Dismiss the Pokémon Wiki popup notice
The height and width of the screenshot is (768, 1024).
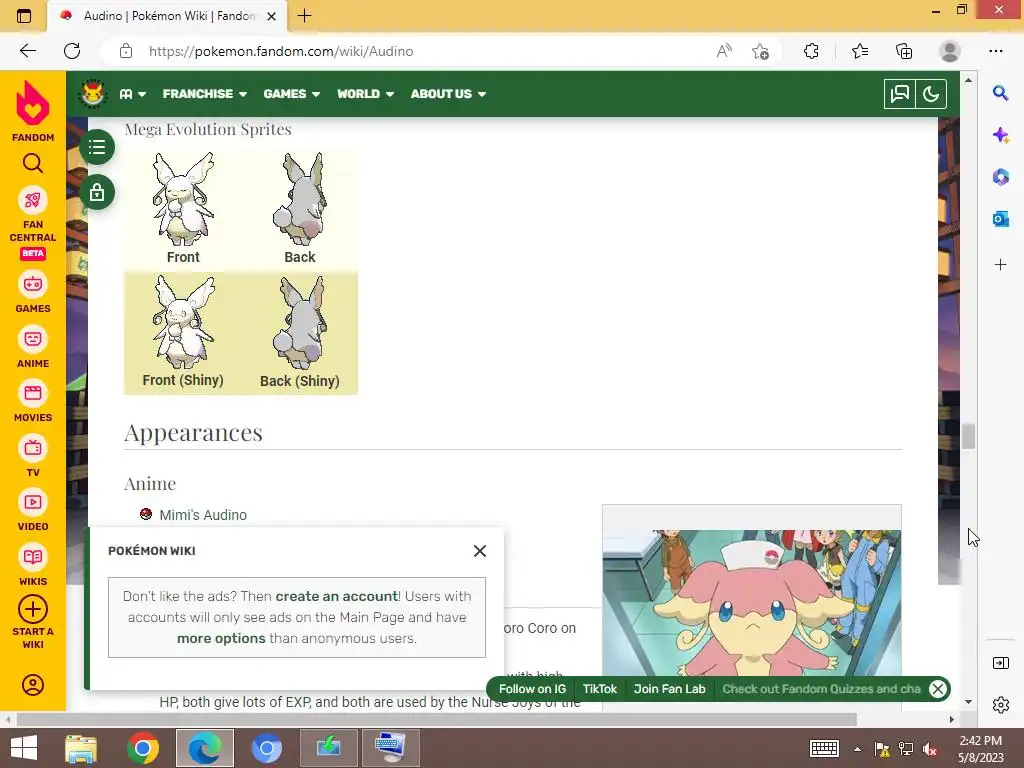coord(480,551)
